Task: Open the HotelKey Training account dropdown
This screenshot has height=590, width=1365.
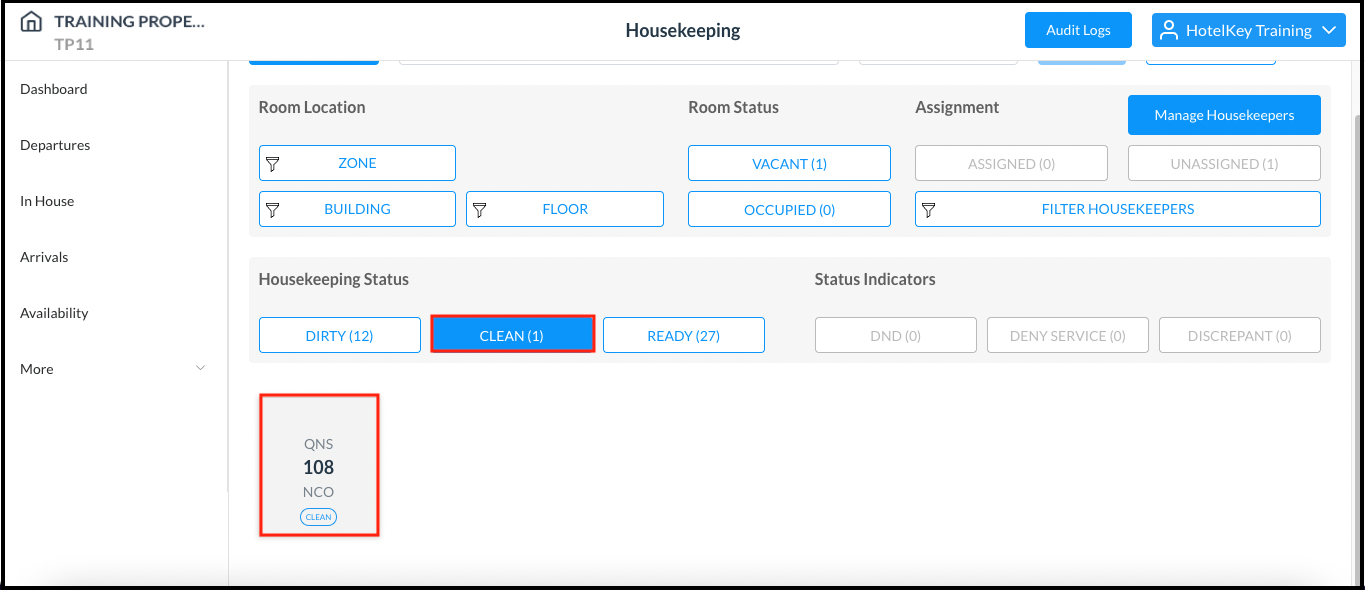Action: pyautogui.click(x=1248, y=30)
